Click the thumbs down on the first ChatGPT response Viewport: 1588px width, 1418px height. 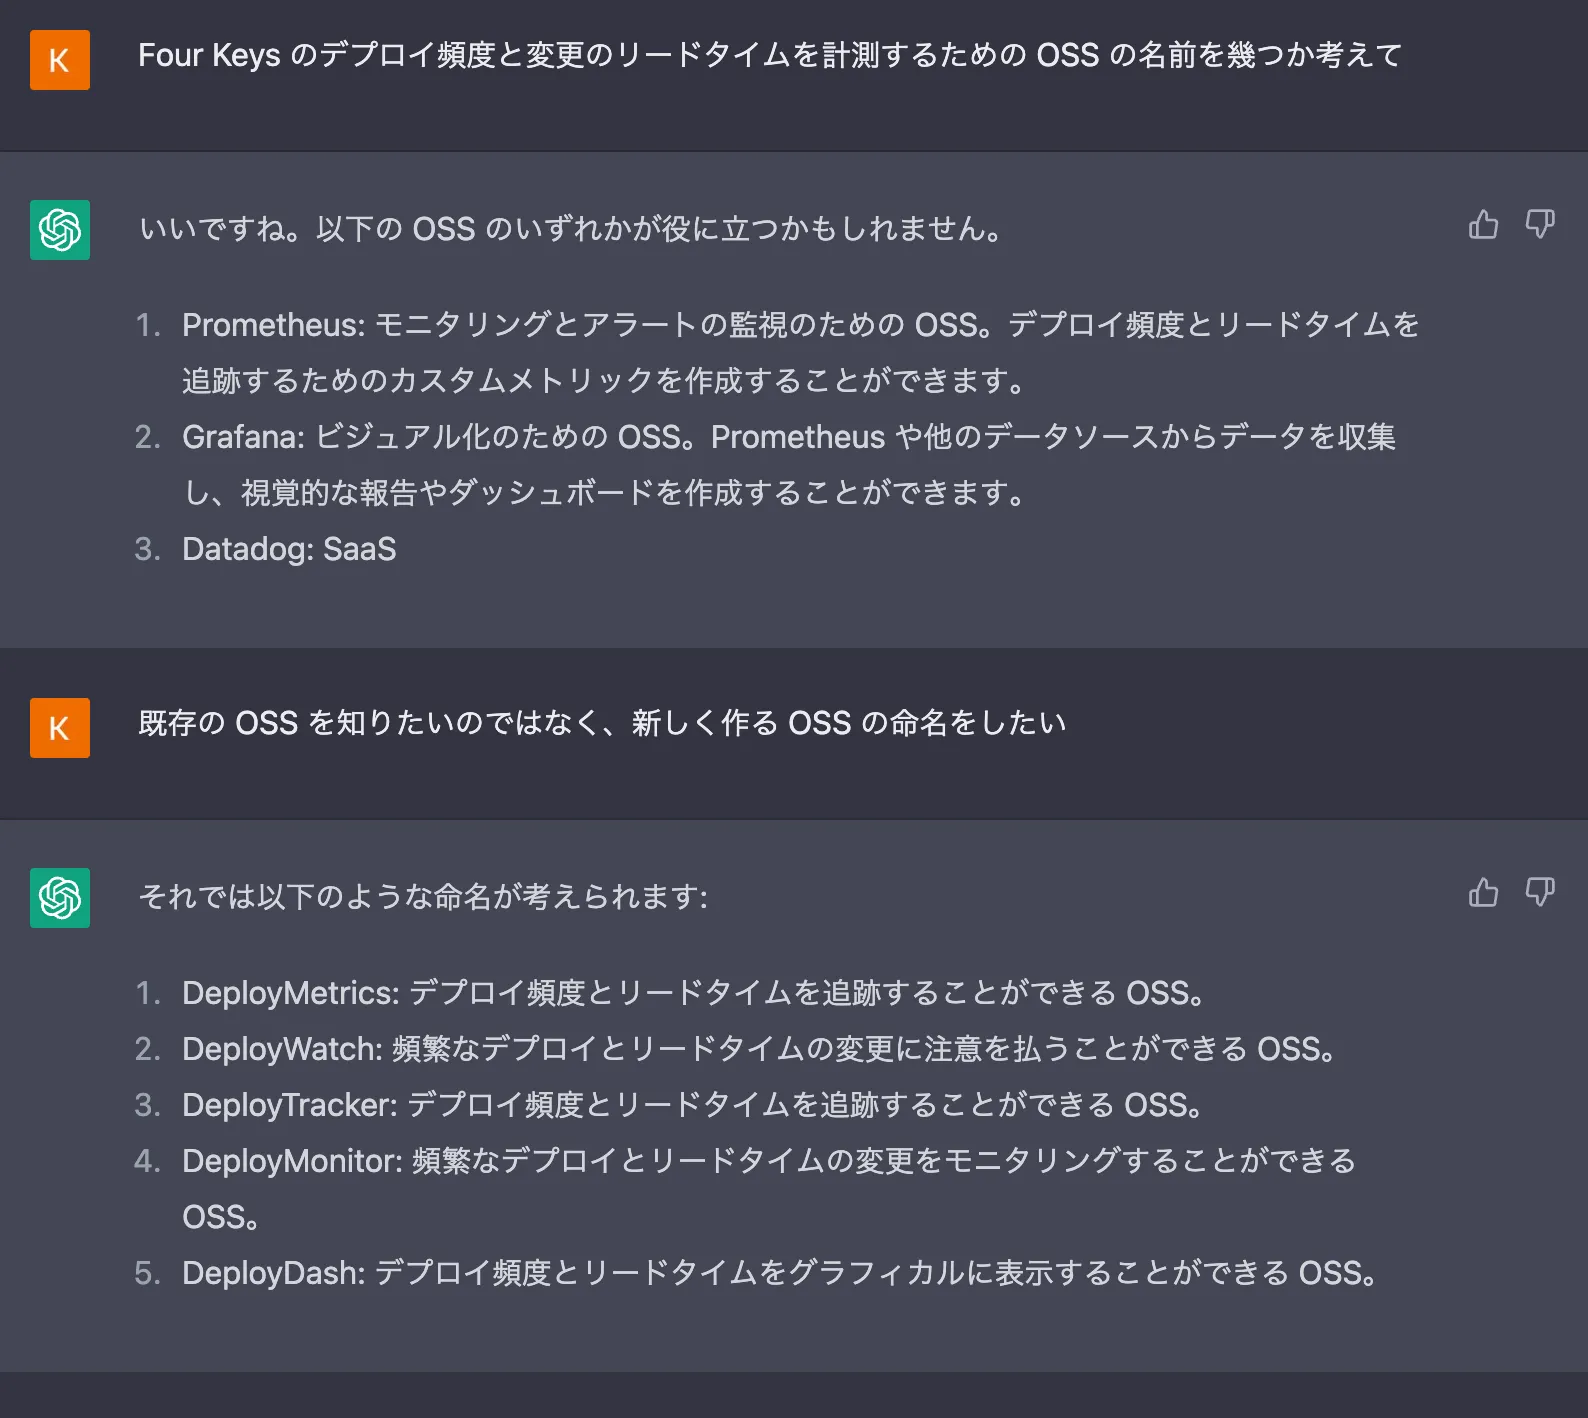[1540, 225]
